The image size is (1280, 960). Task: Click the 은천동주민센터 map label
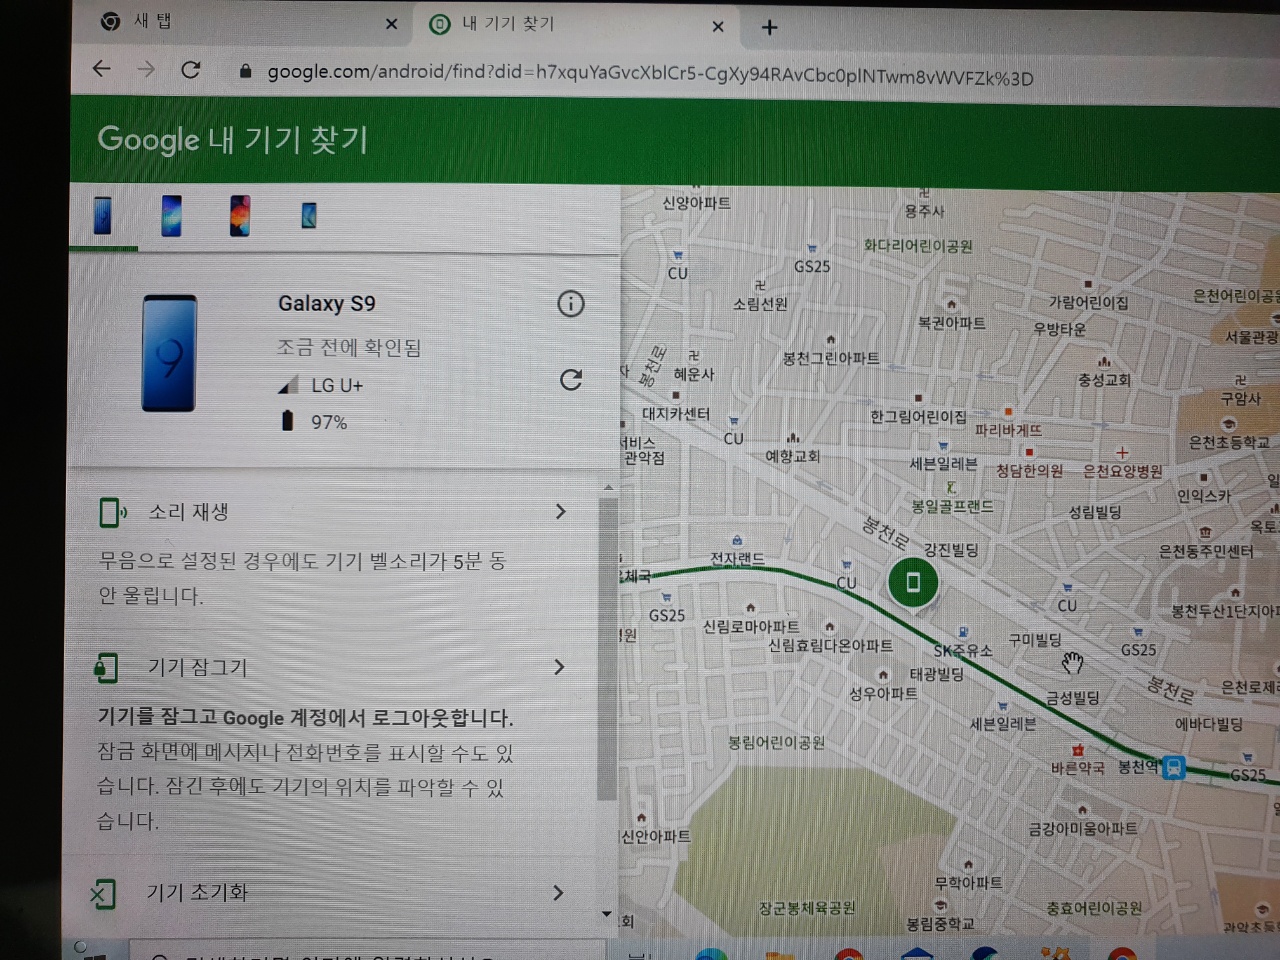[1205, 551]
